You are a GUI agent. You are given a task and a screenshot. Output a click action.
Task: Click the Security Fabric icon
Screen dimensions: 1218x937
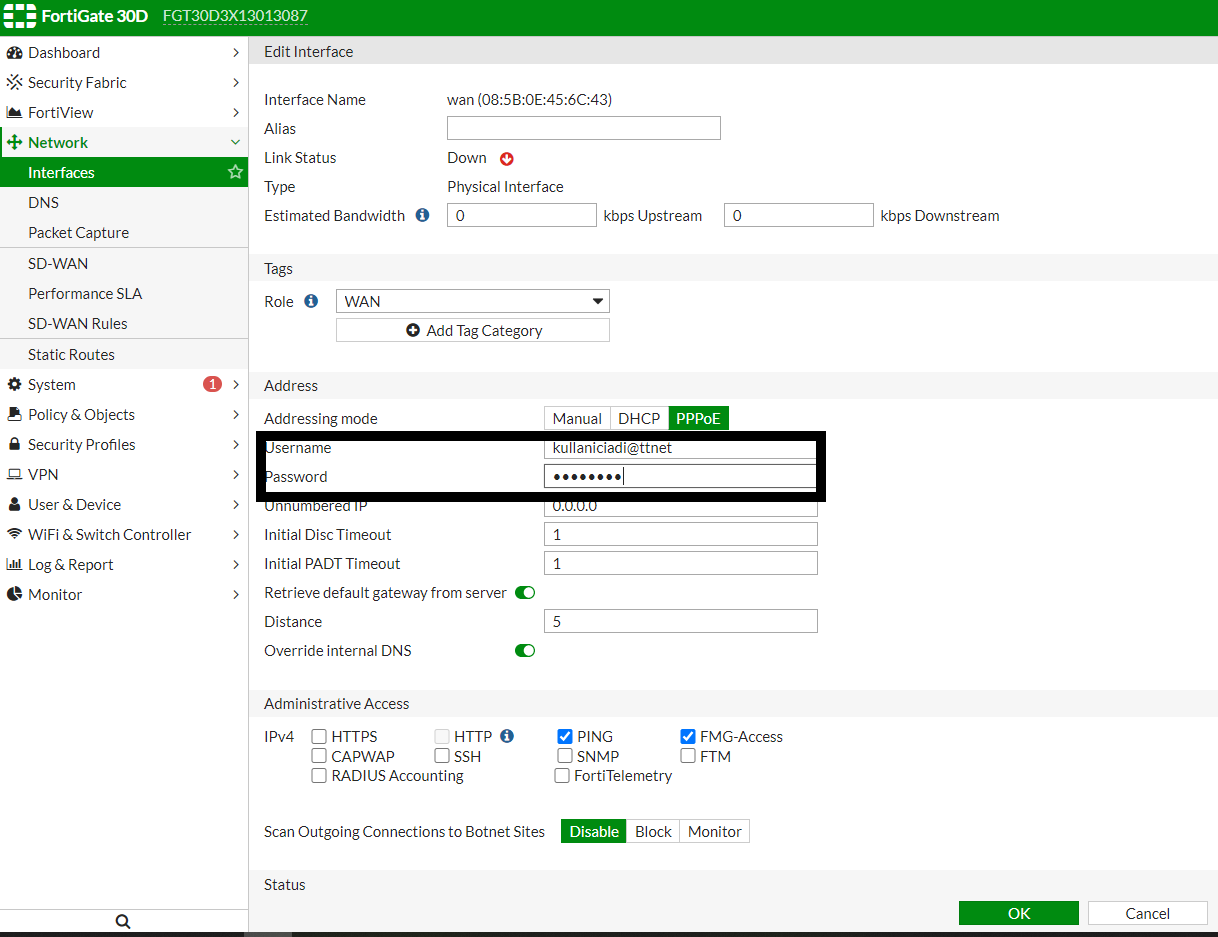click(x=14, y=83)
